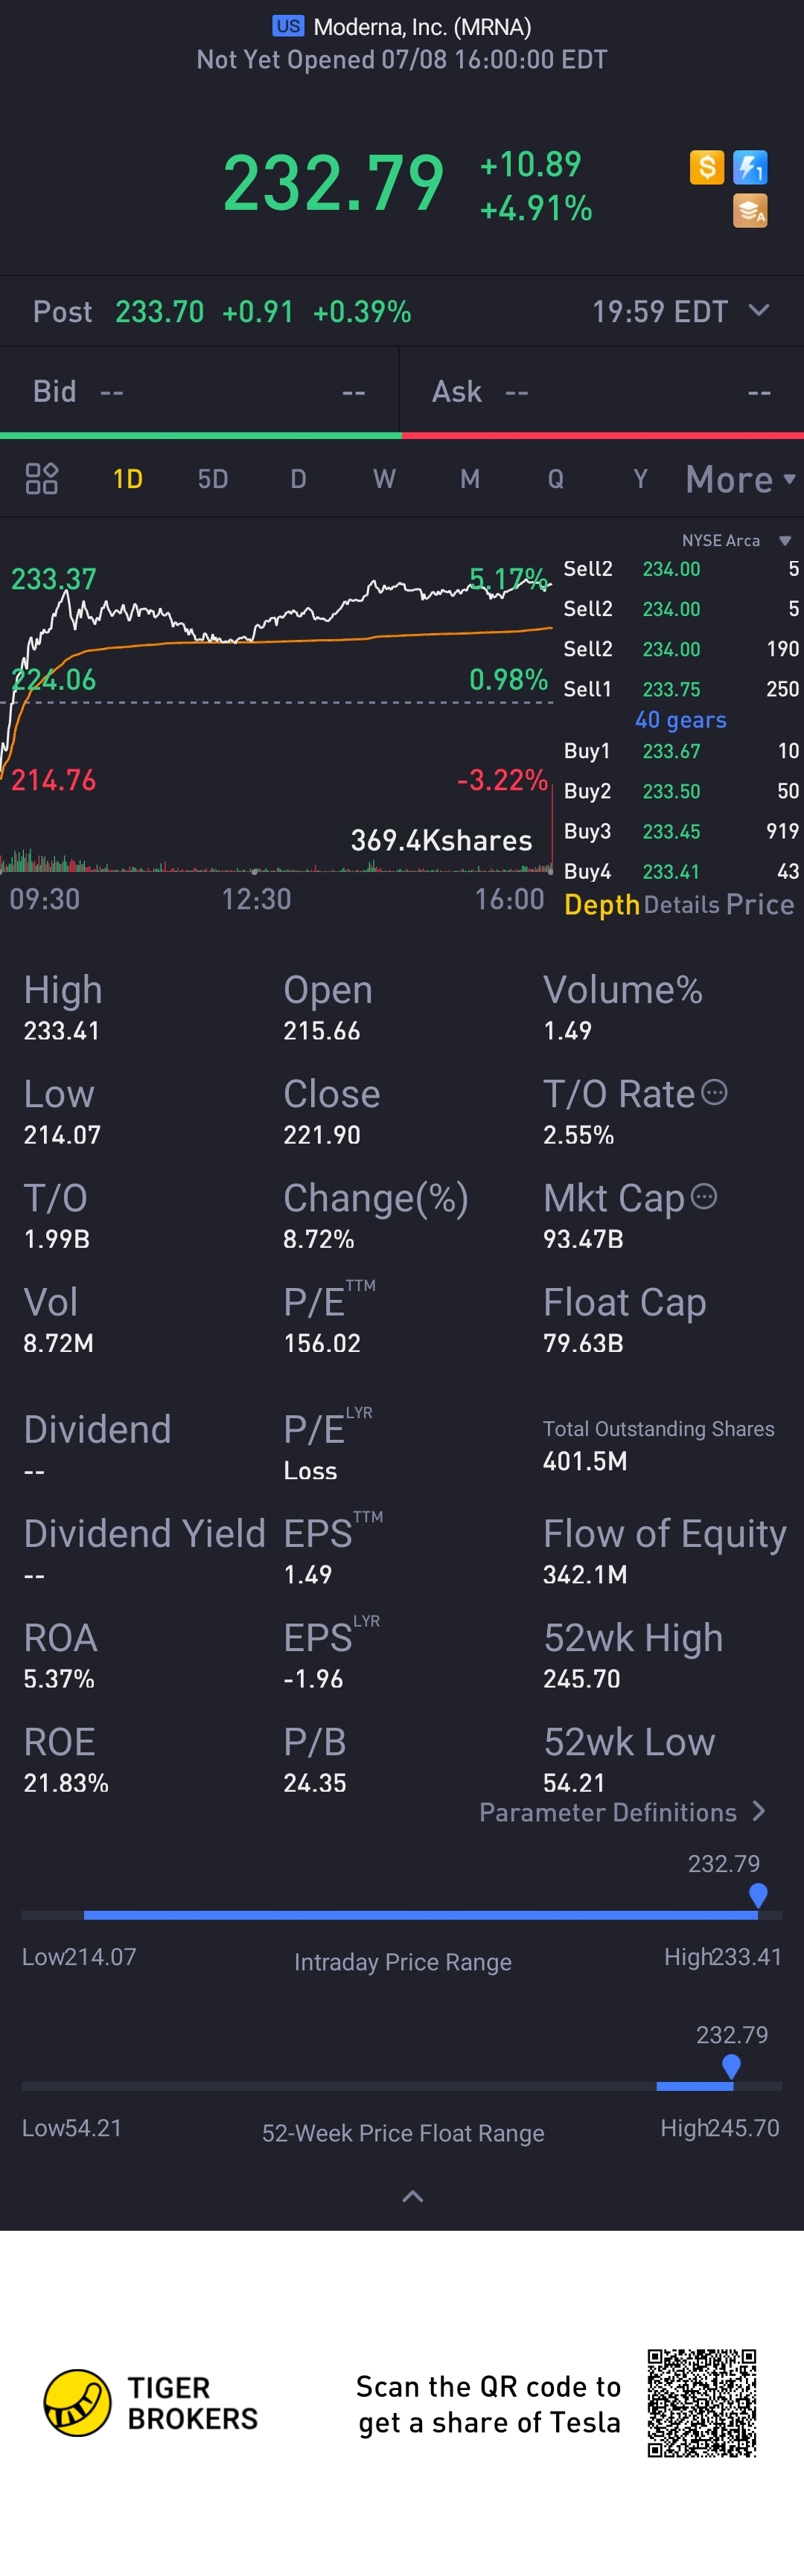Viewport: 804px width, 2576px height.
Task: Tap the orange dollar sign icon
Action: pyautogui.click(x=706, y=167)
